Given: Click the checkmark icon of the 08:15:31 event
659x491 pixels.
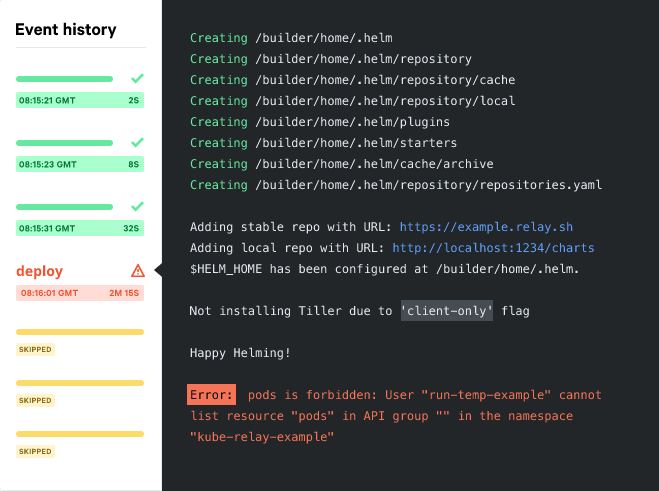Looking at the screenshot, I should [x=137, y=206].
